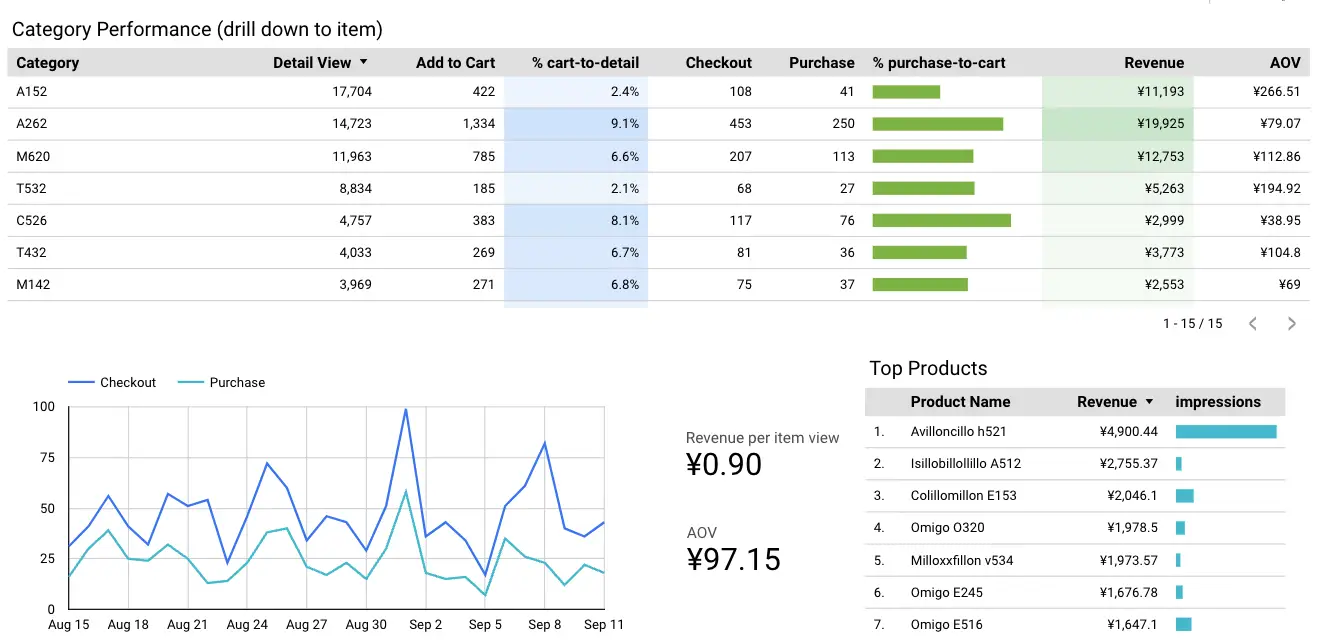
Task: Click the page indicator showing 1-15/15
Action: point(1191,323)
